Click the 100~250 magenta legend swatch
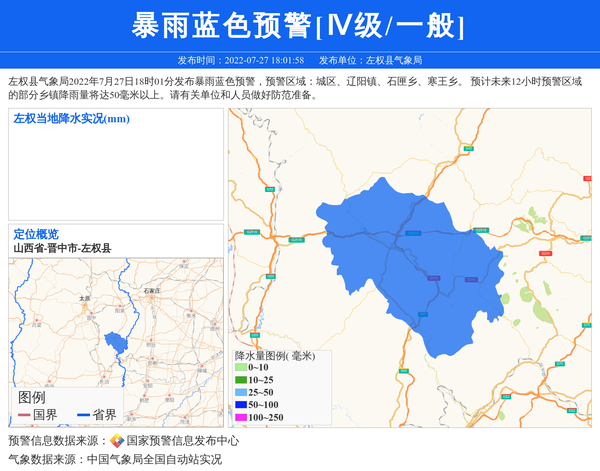Image resolution: width=600 pixels, height=471 pixels. click(240, 417)
